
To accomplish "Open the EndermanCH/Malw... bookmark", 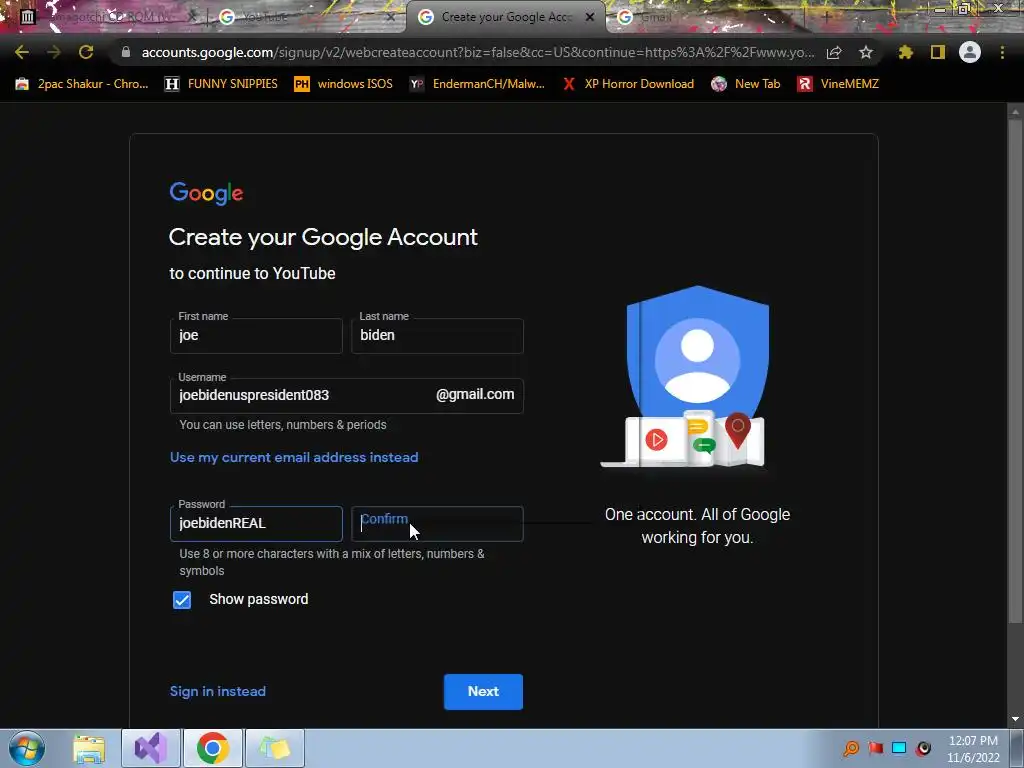I will [x=477, y=84].
